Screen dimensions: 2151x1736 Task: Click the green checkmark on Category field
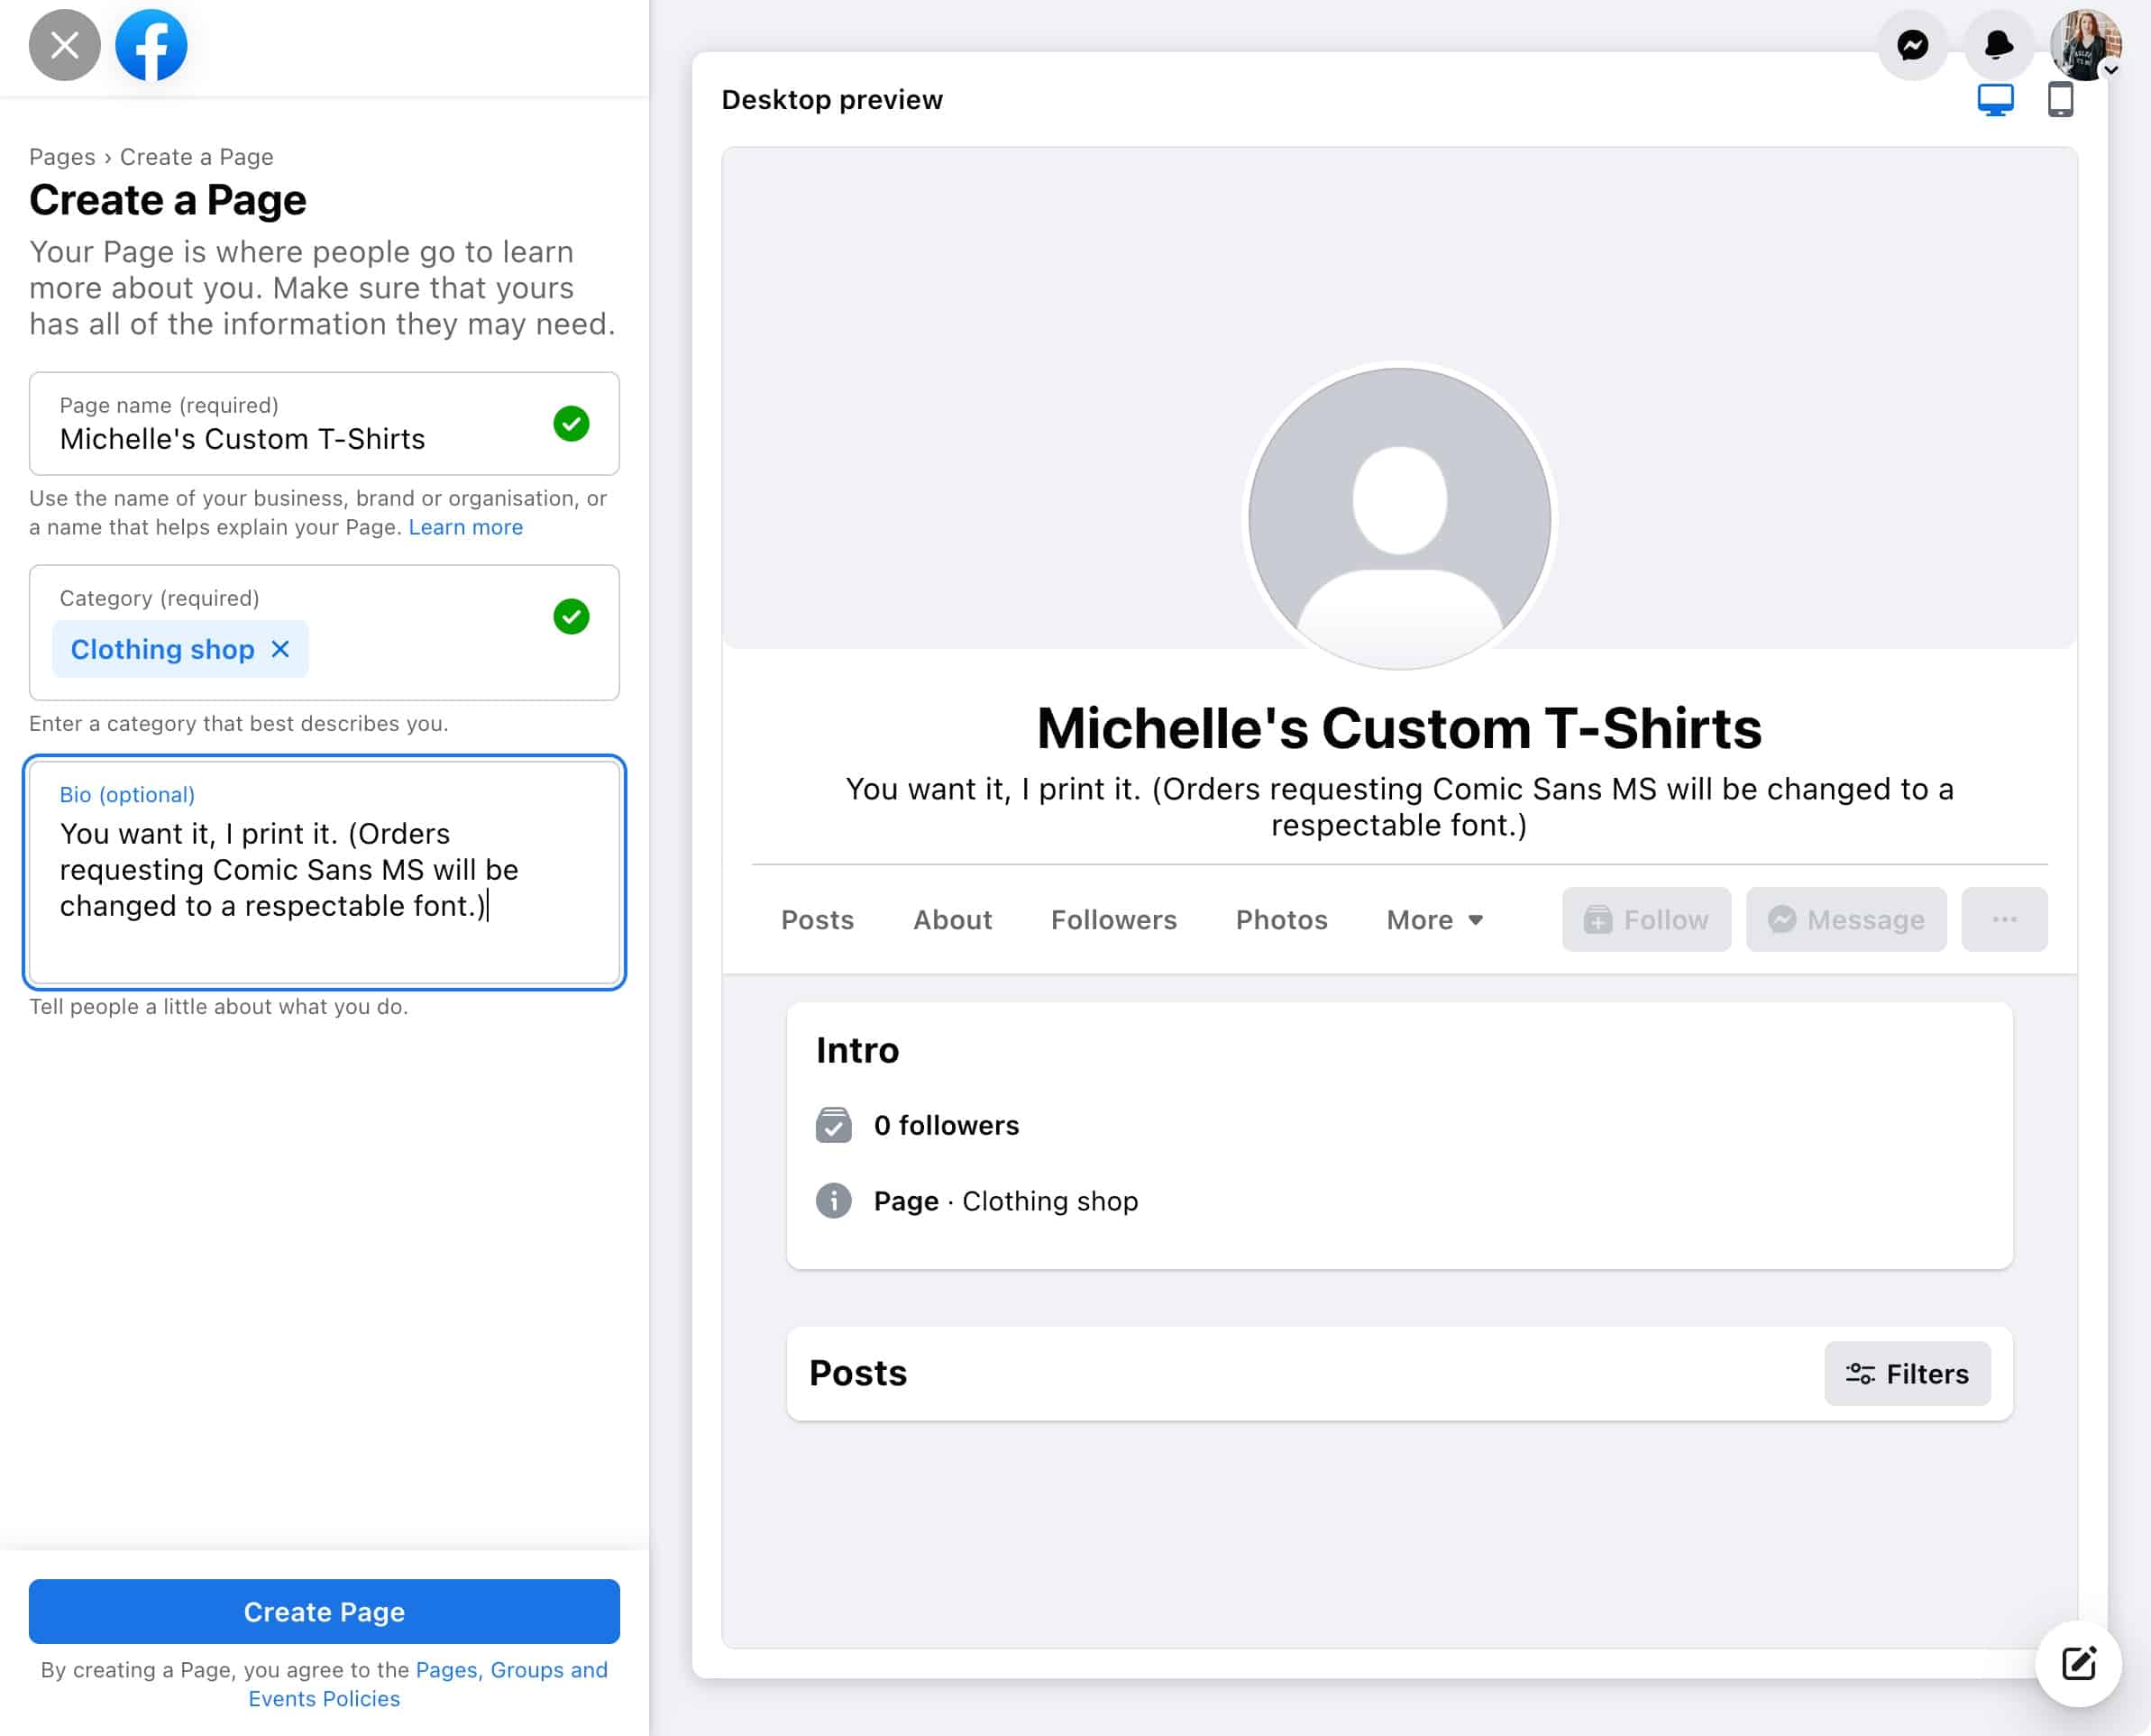point(571,615)
